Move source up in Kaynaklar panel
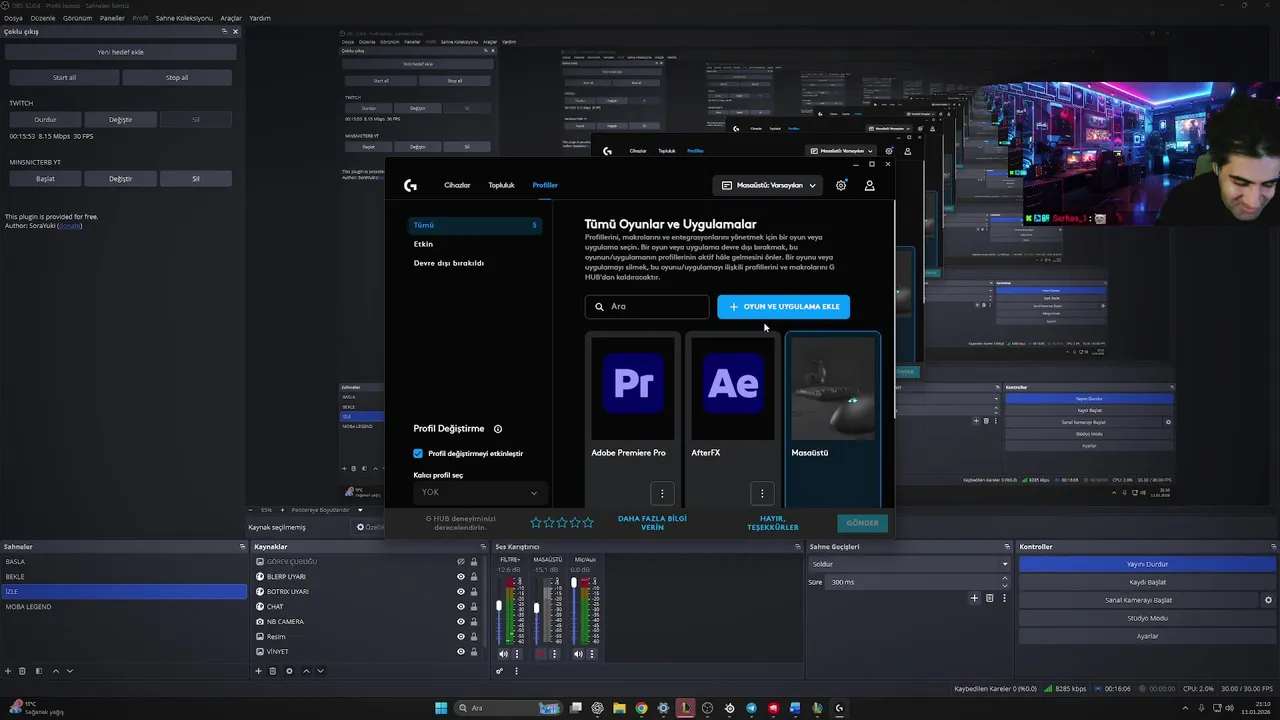Image resolution: width=1280 pixels, height=720 pixels. click(306, 671)
